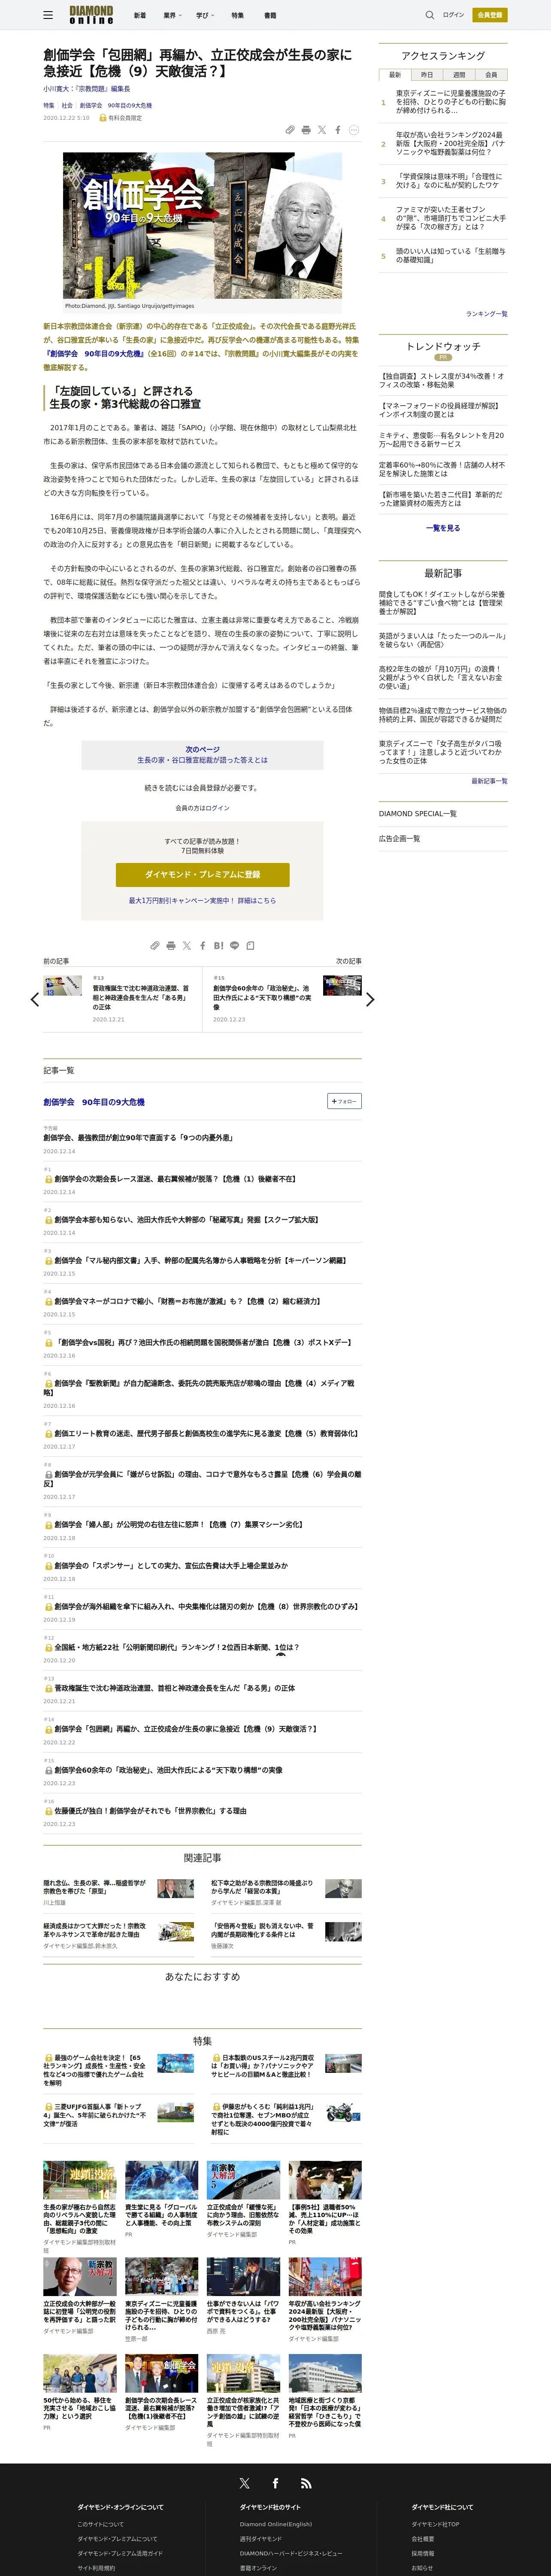Select the 週間 ranking tab
Screen dimensions: 551x2576
point(459,75)
